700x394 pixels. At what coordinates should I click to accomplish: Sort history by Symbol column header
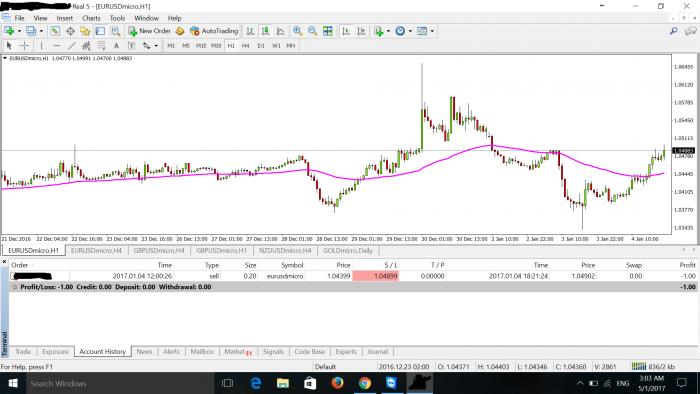click(x=292, y=265)
